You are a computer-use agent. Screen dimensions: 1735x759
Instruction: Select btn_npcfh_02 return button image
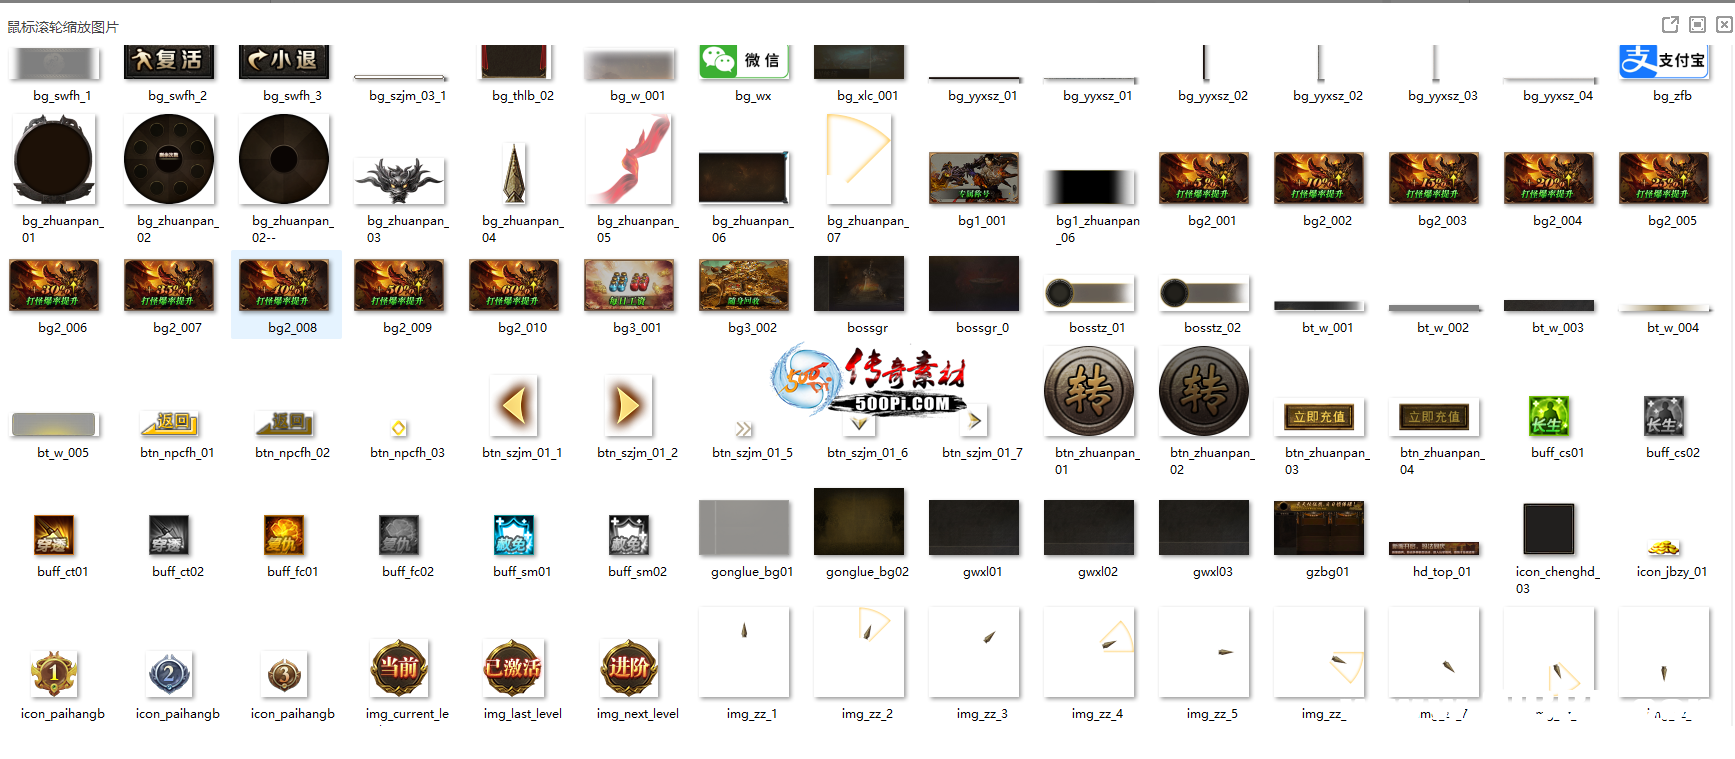[284, 423]
